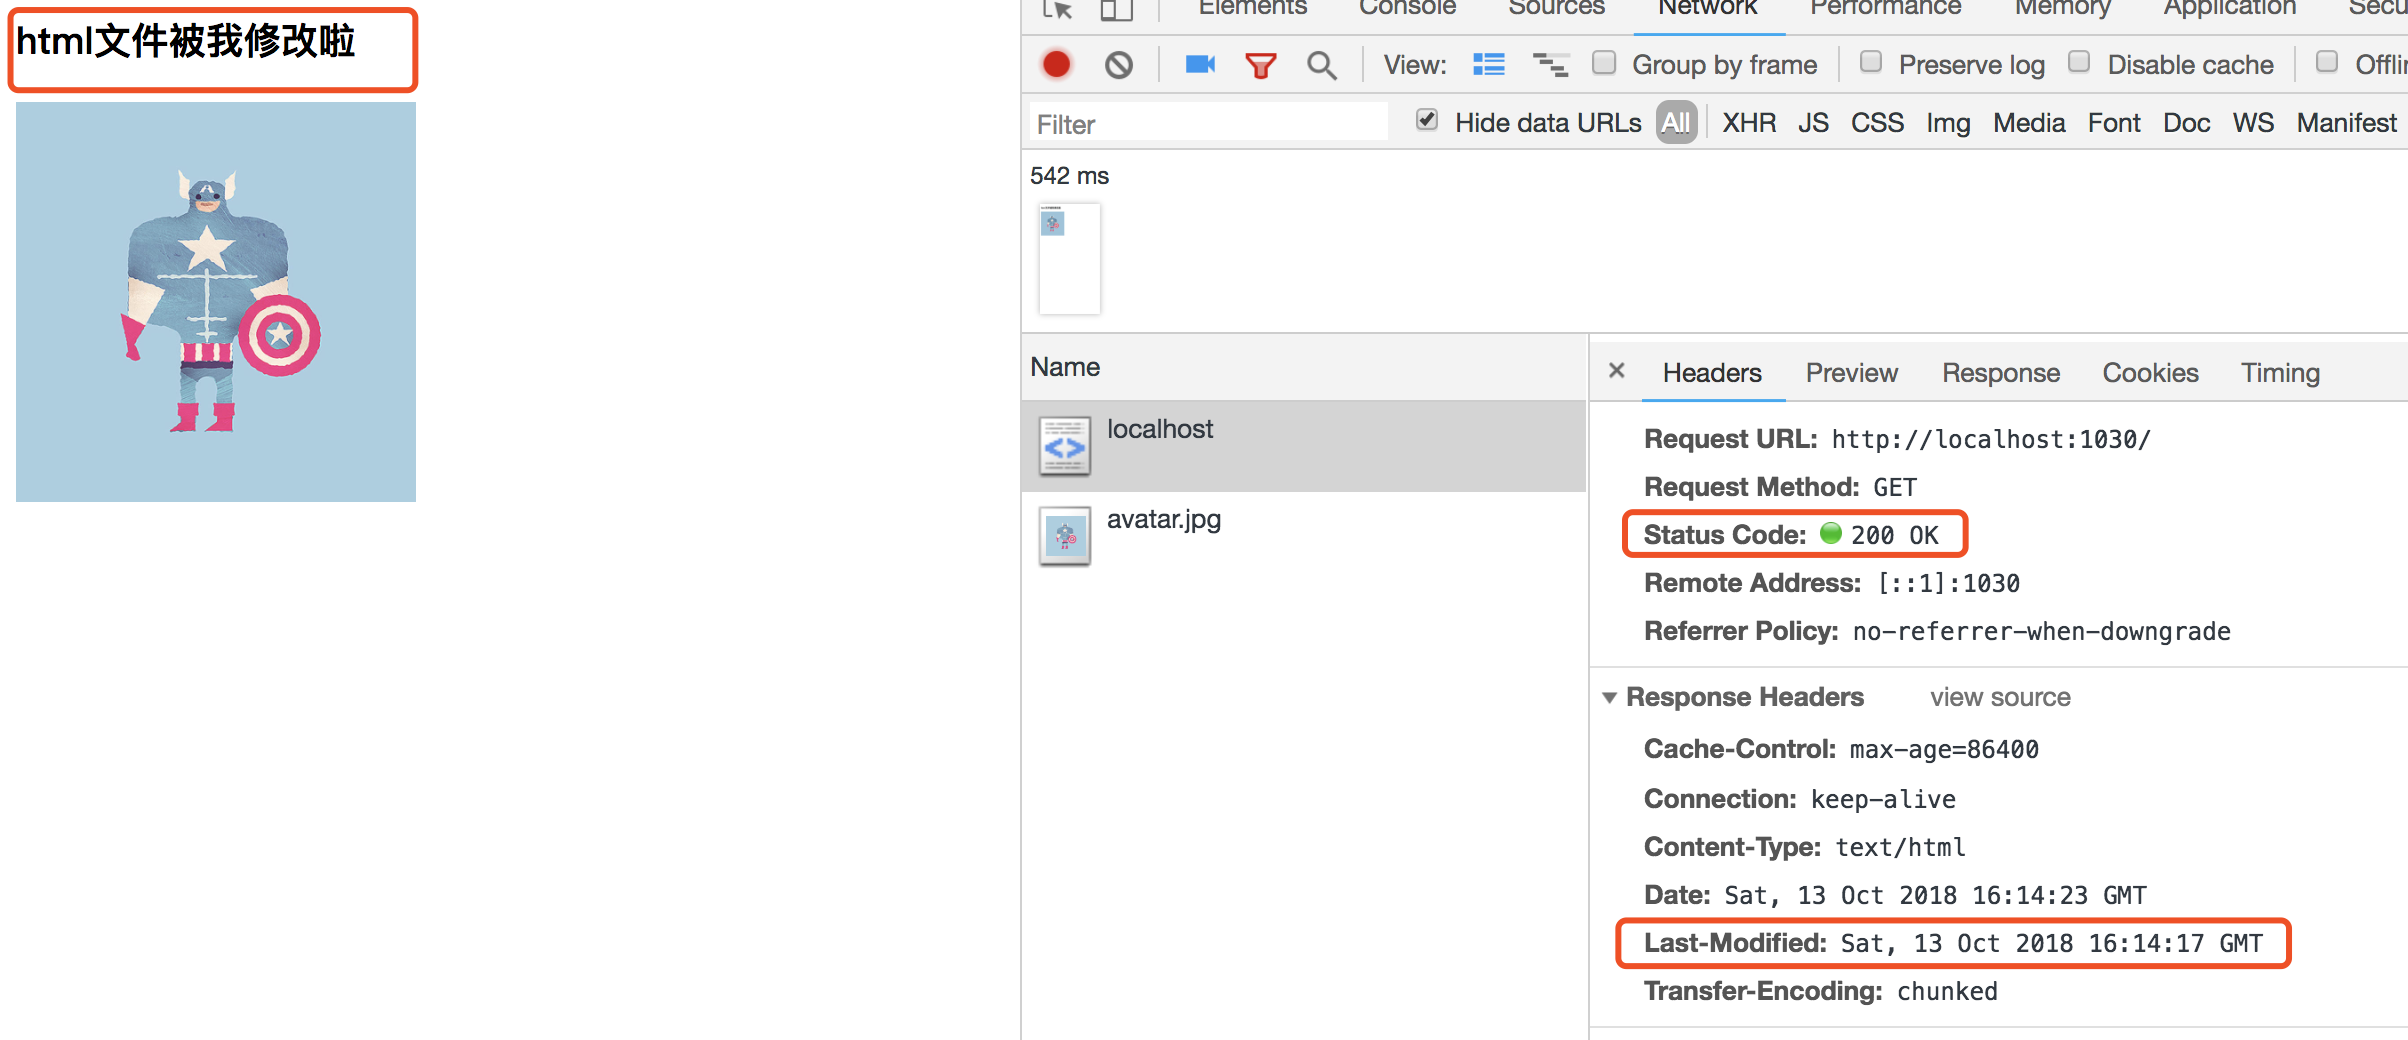Toggle the capture screenshots camera icon
2408x1040 pixels.
click(1199, 65)
